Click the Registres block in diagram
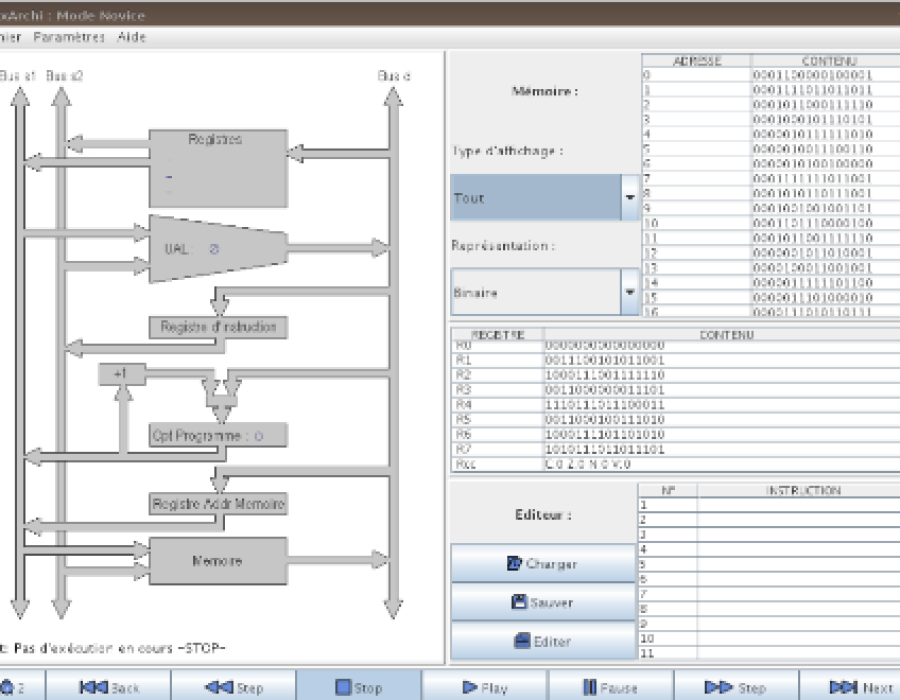The height and width of the screenshot is (700, 900). click(x=218, y=168)
